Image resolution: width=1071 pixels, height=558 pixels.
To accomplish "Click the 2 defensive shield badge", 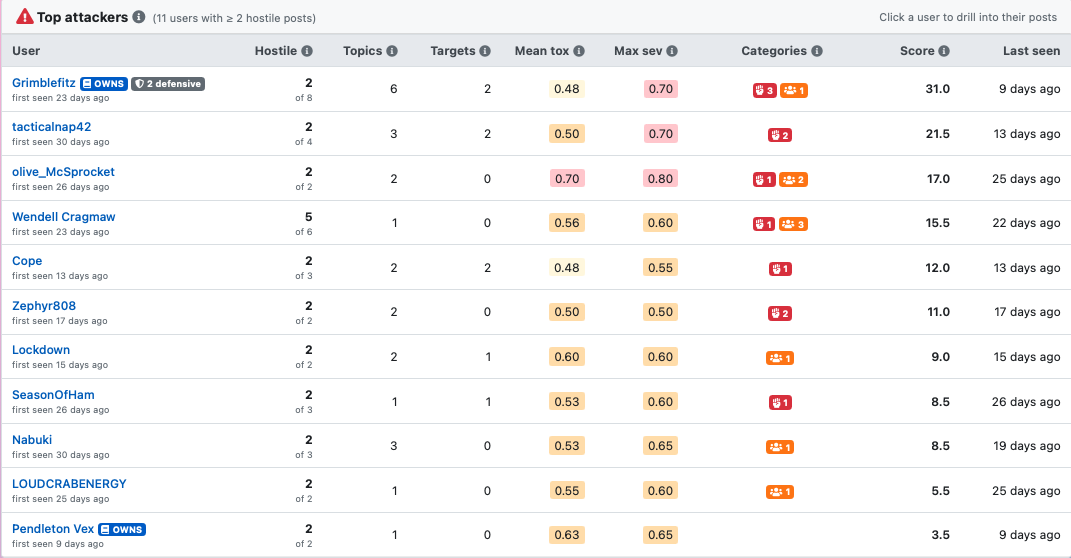I will [168, 84].
